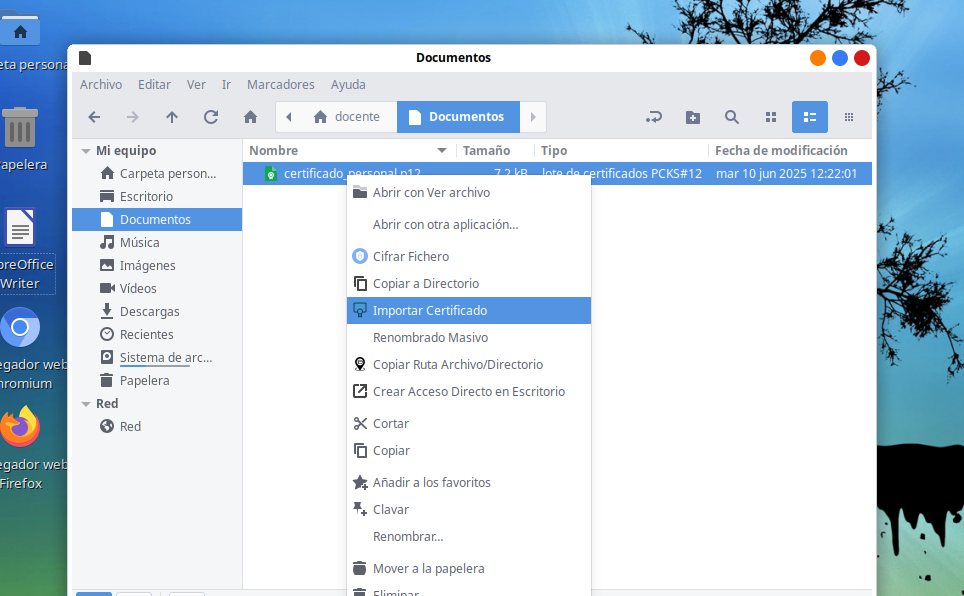This screenshot has height=596, width=964.
Task: Sort by the Tipo column header
Action: [621, 151]
